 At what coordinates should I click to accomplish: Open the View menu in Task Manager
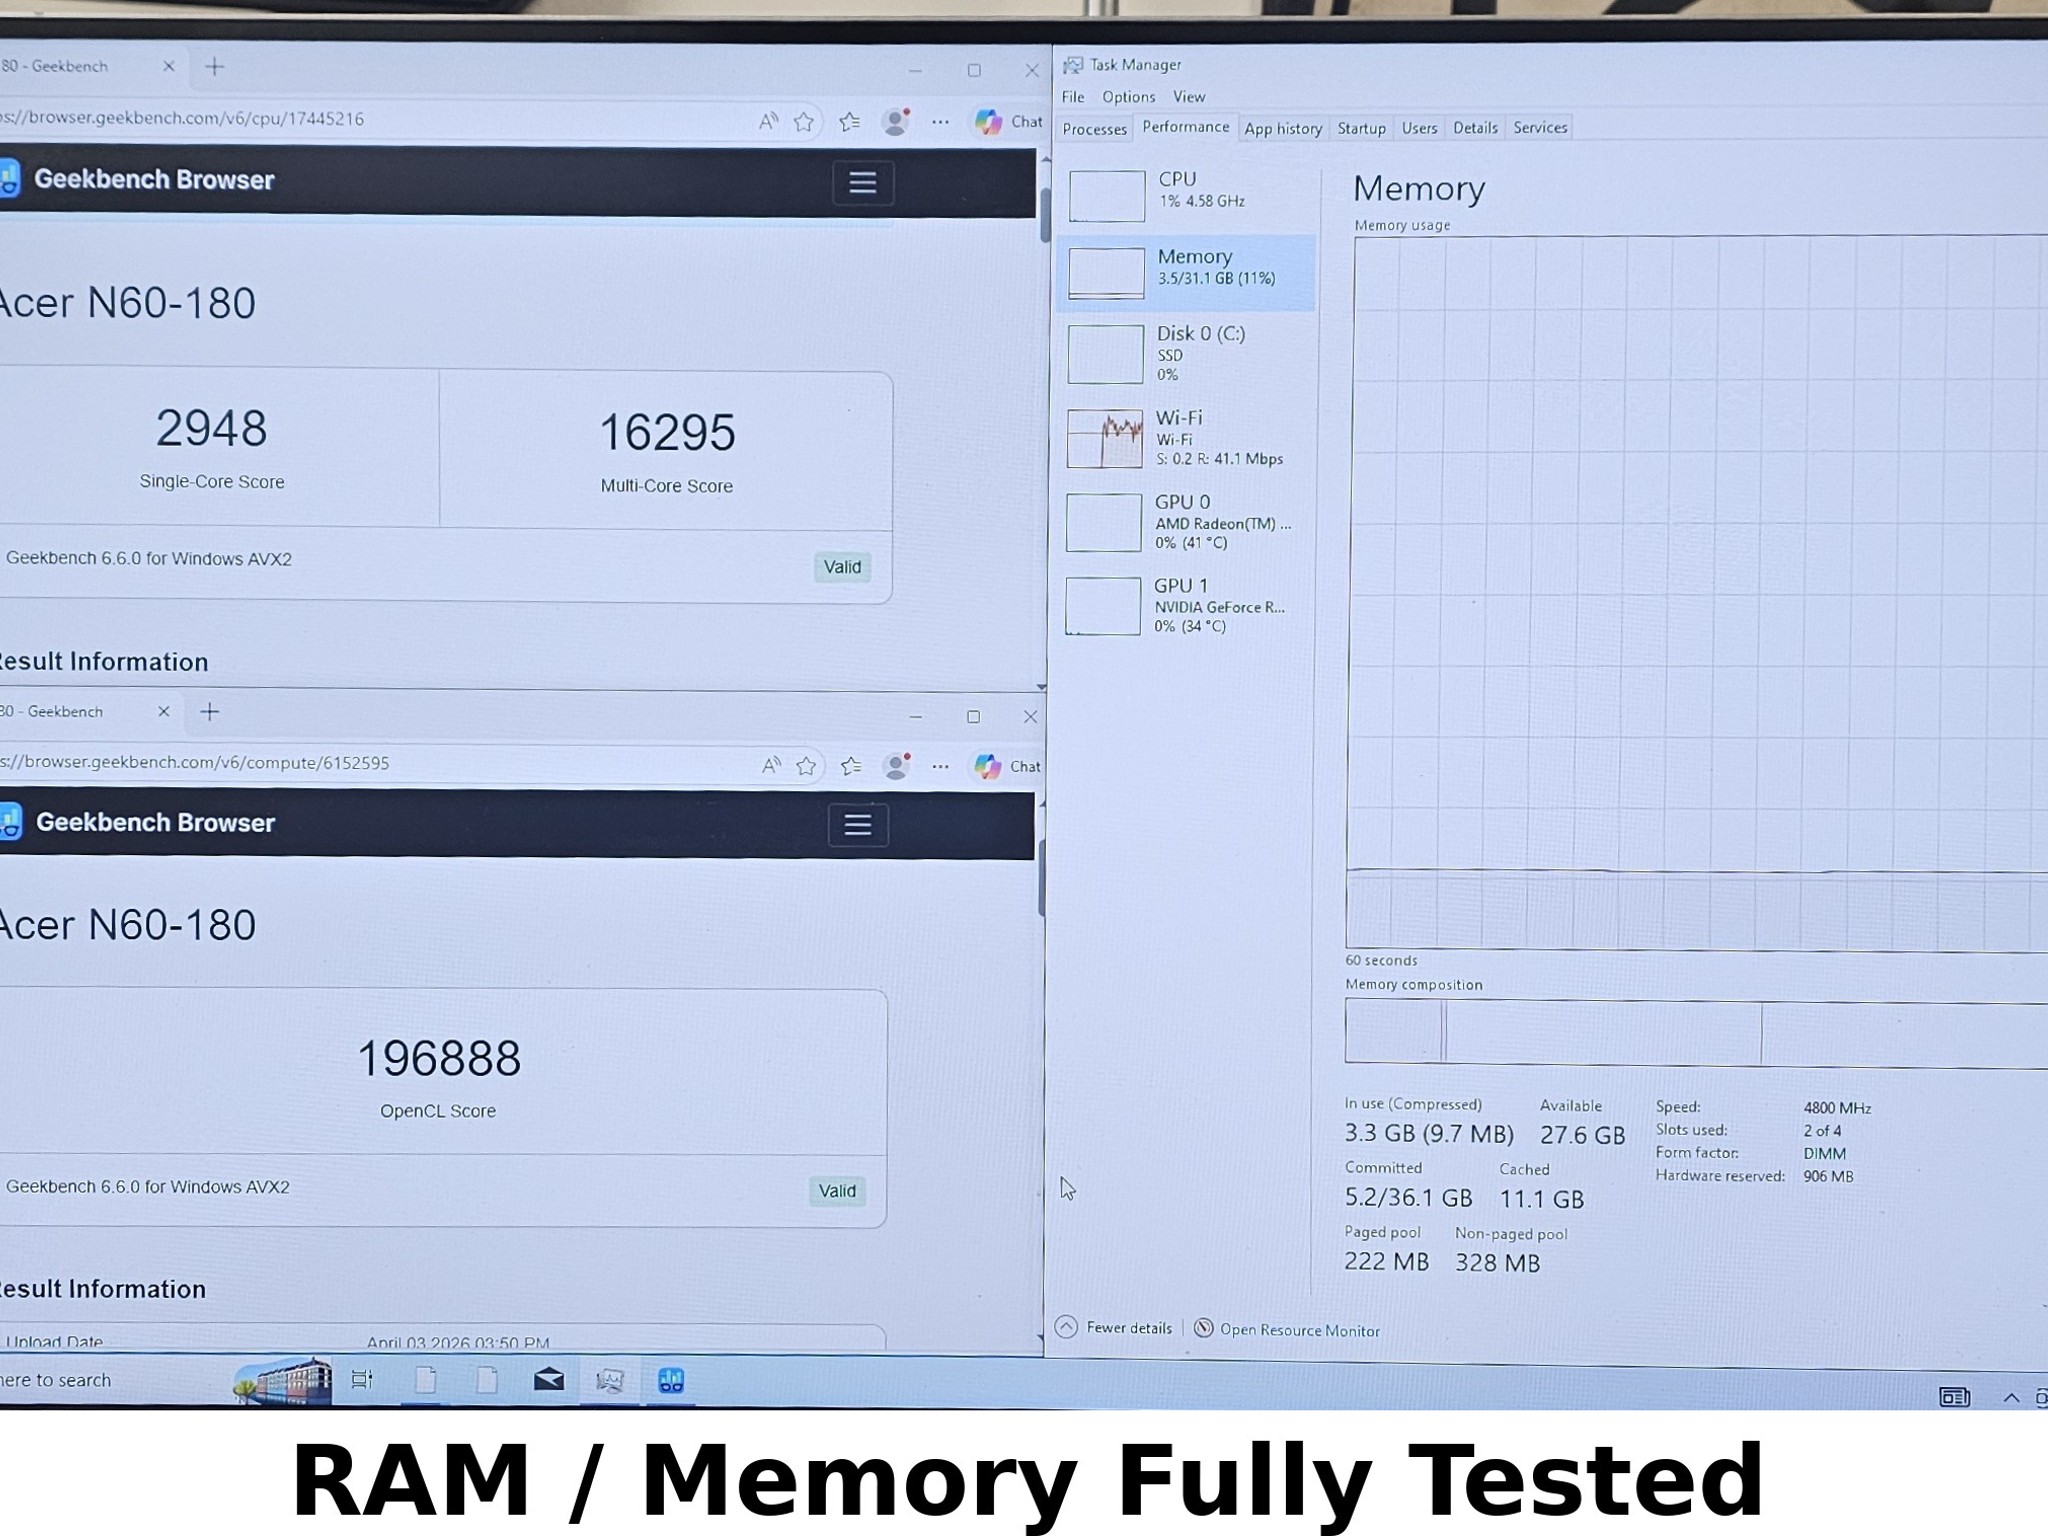click(1189, 97)
